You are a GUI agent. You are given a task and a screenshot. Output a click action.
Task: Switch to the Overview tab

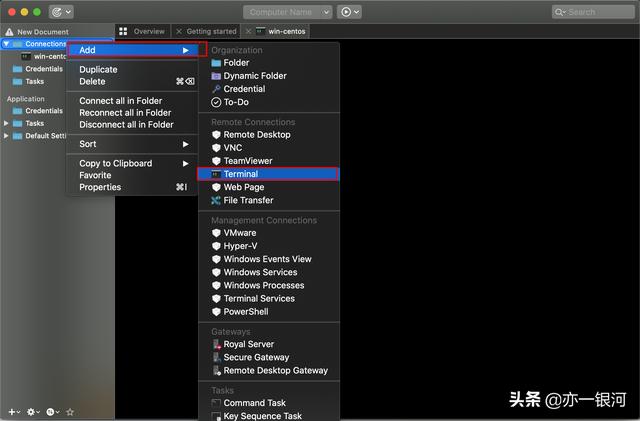pos(142,31)
